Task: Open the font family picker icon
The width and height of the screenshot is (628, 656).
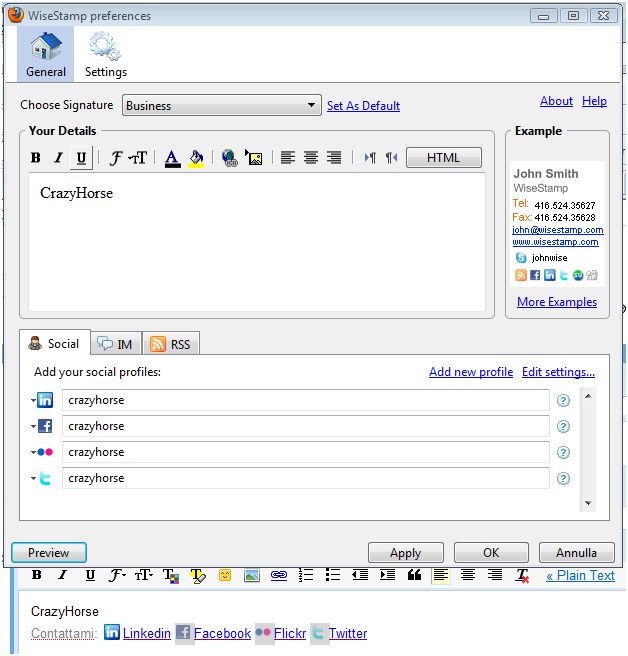Action: tap(115, 158)
